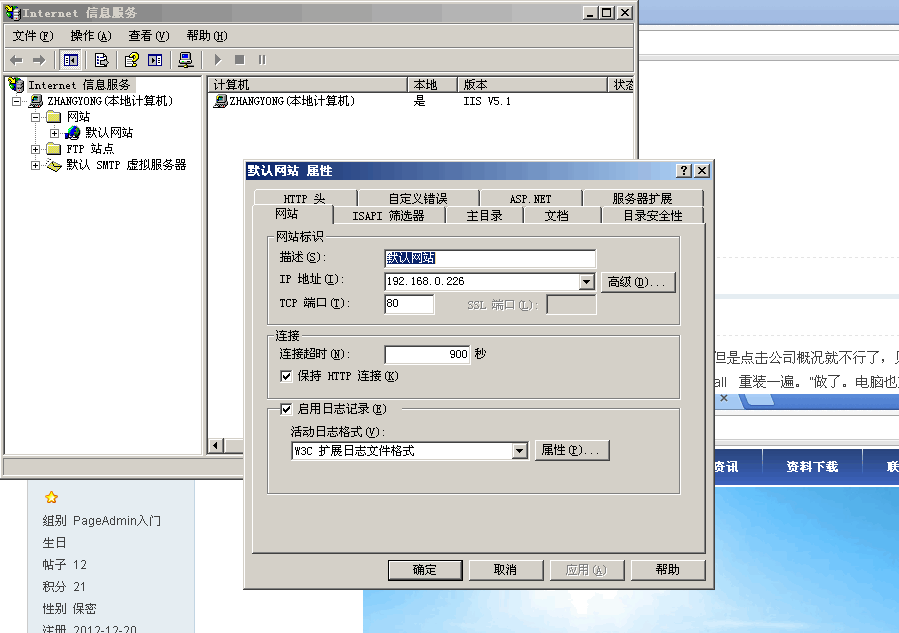The width and height of the screenshot is (899, 633).
Task: Click the TCP 端口 input field
Action: [409, 304]
